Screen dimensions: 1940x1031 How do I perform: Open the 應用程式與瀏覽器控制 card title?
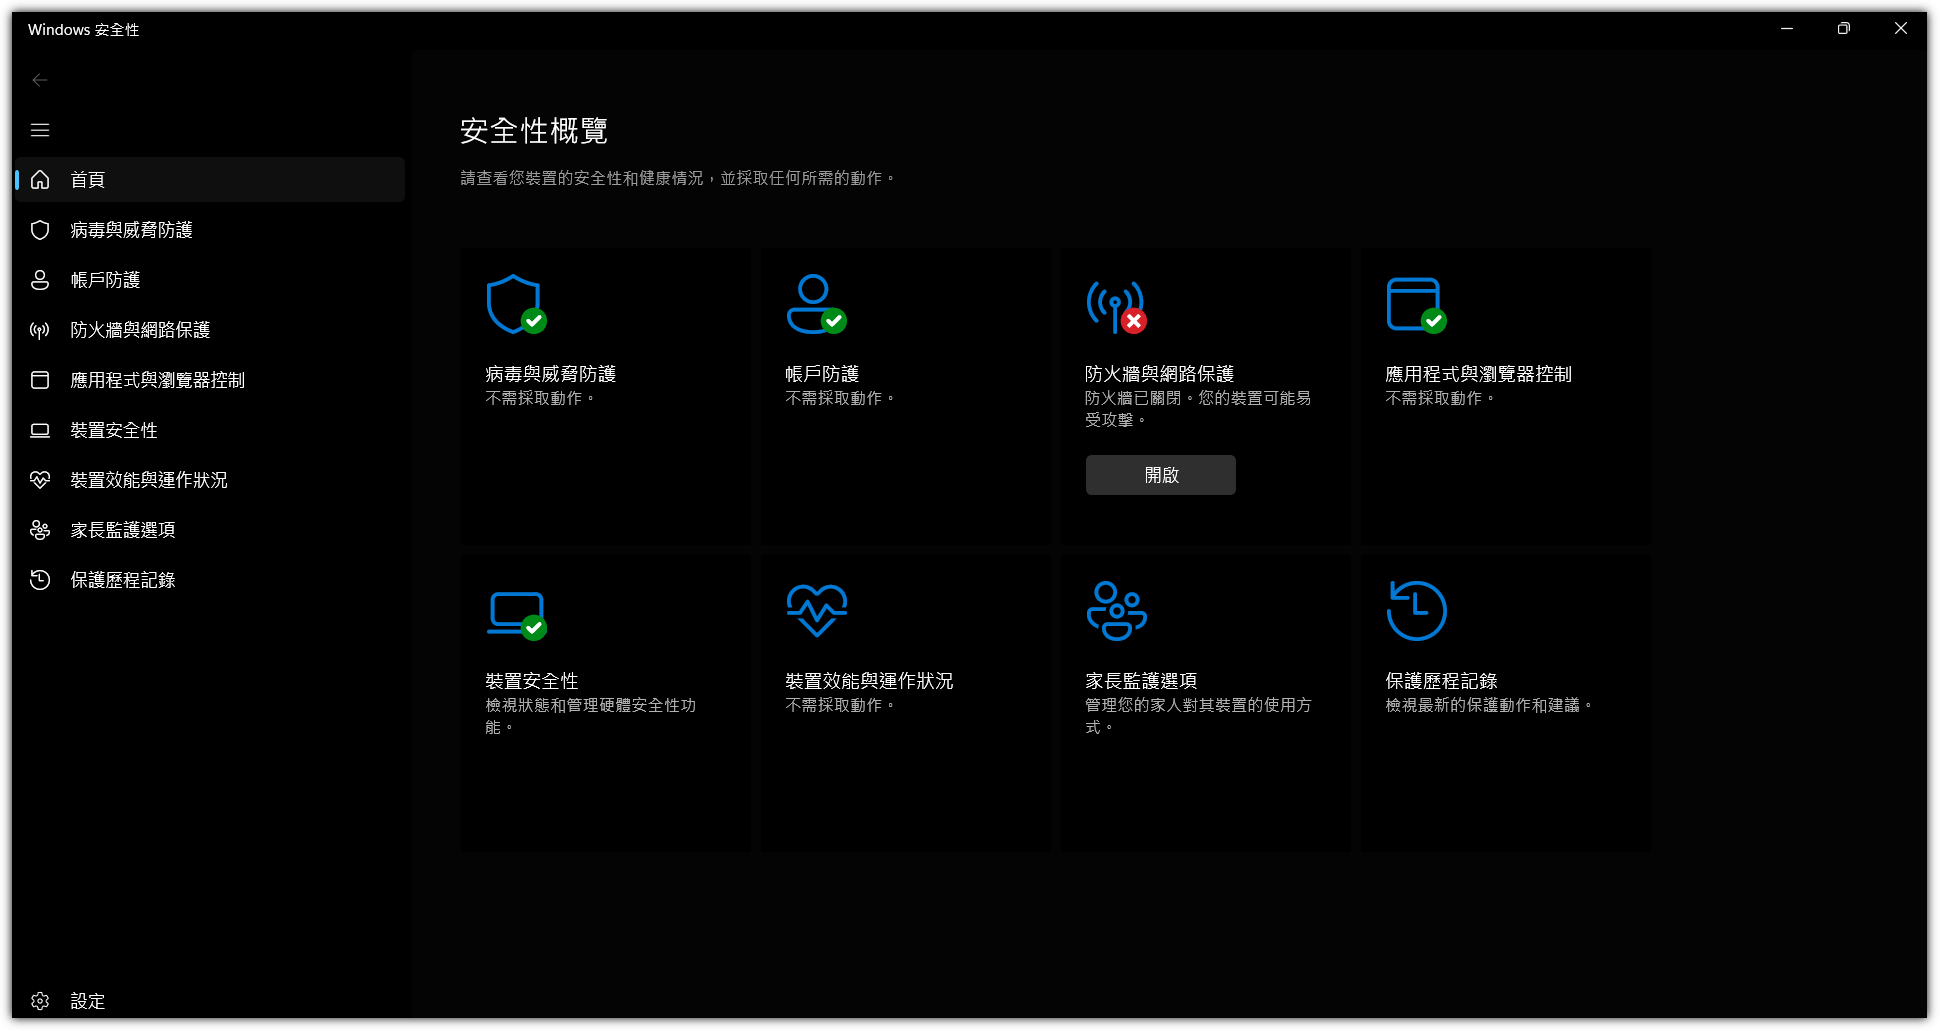1478,374
